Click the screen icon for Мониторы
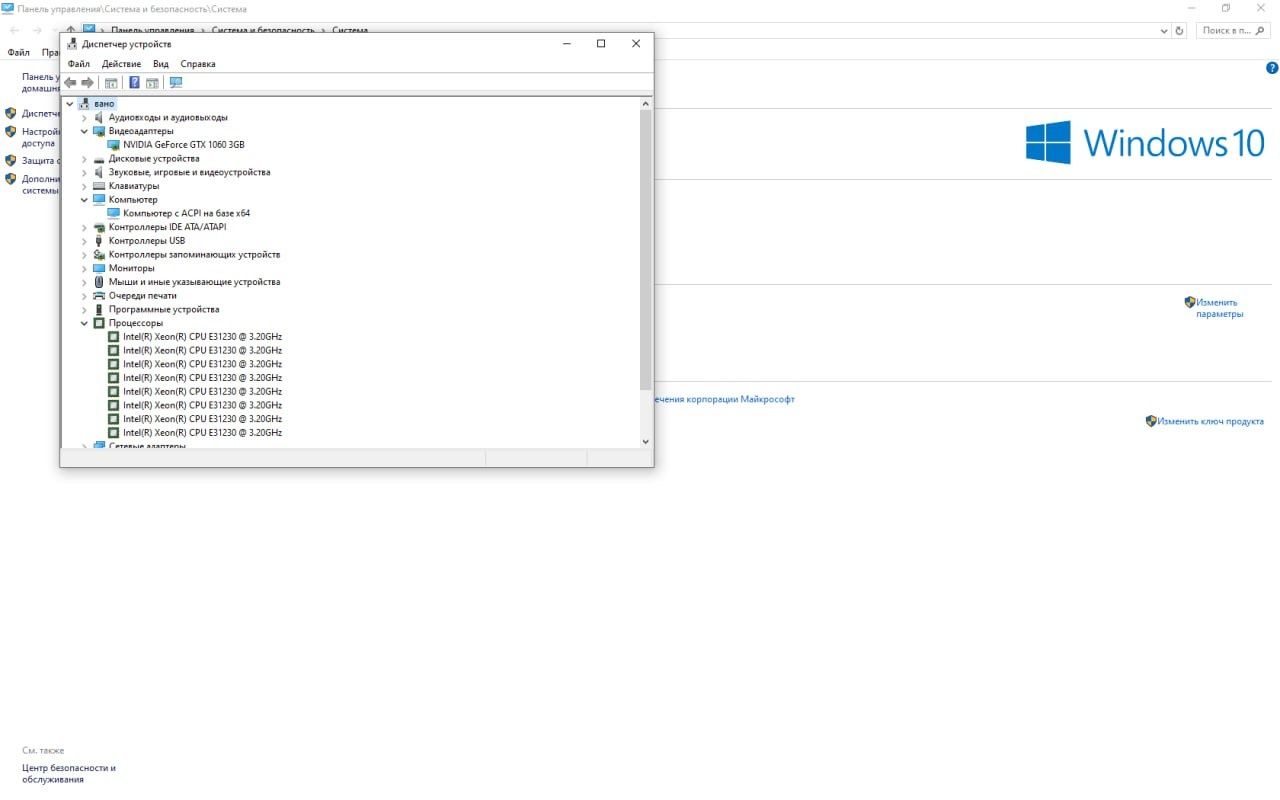 tap(99, 268)
